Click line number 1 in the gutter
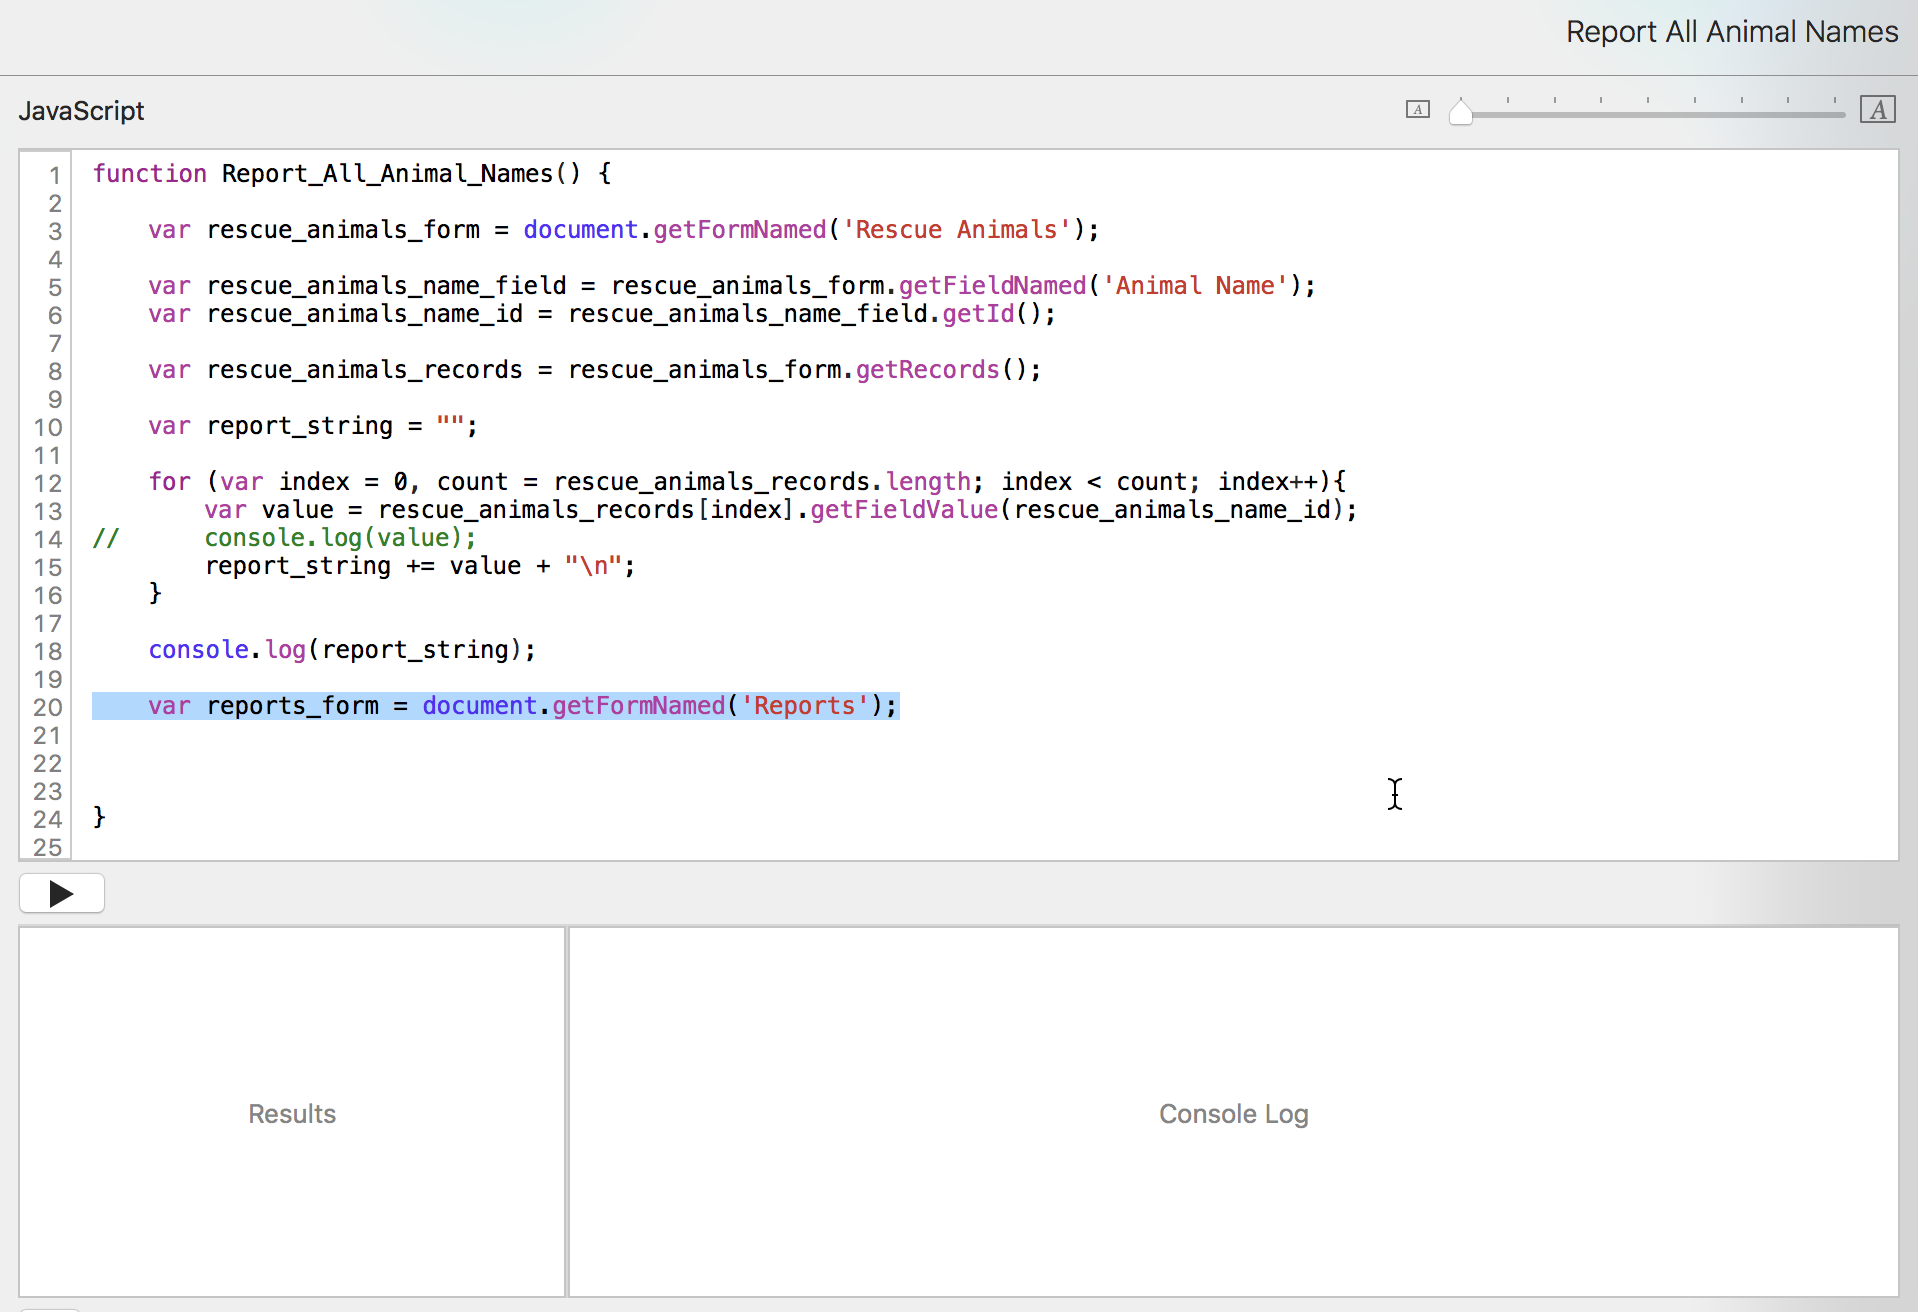The width and height of the screenshot is (1918, 1312). (x=55, y=174)
